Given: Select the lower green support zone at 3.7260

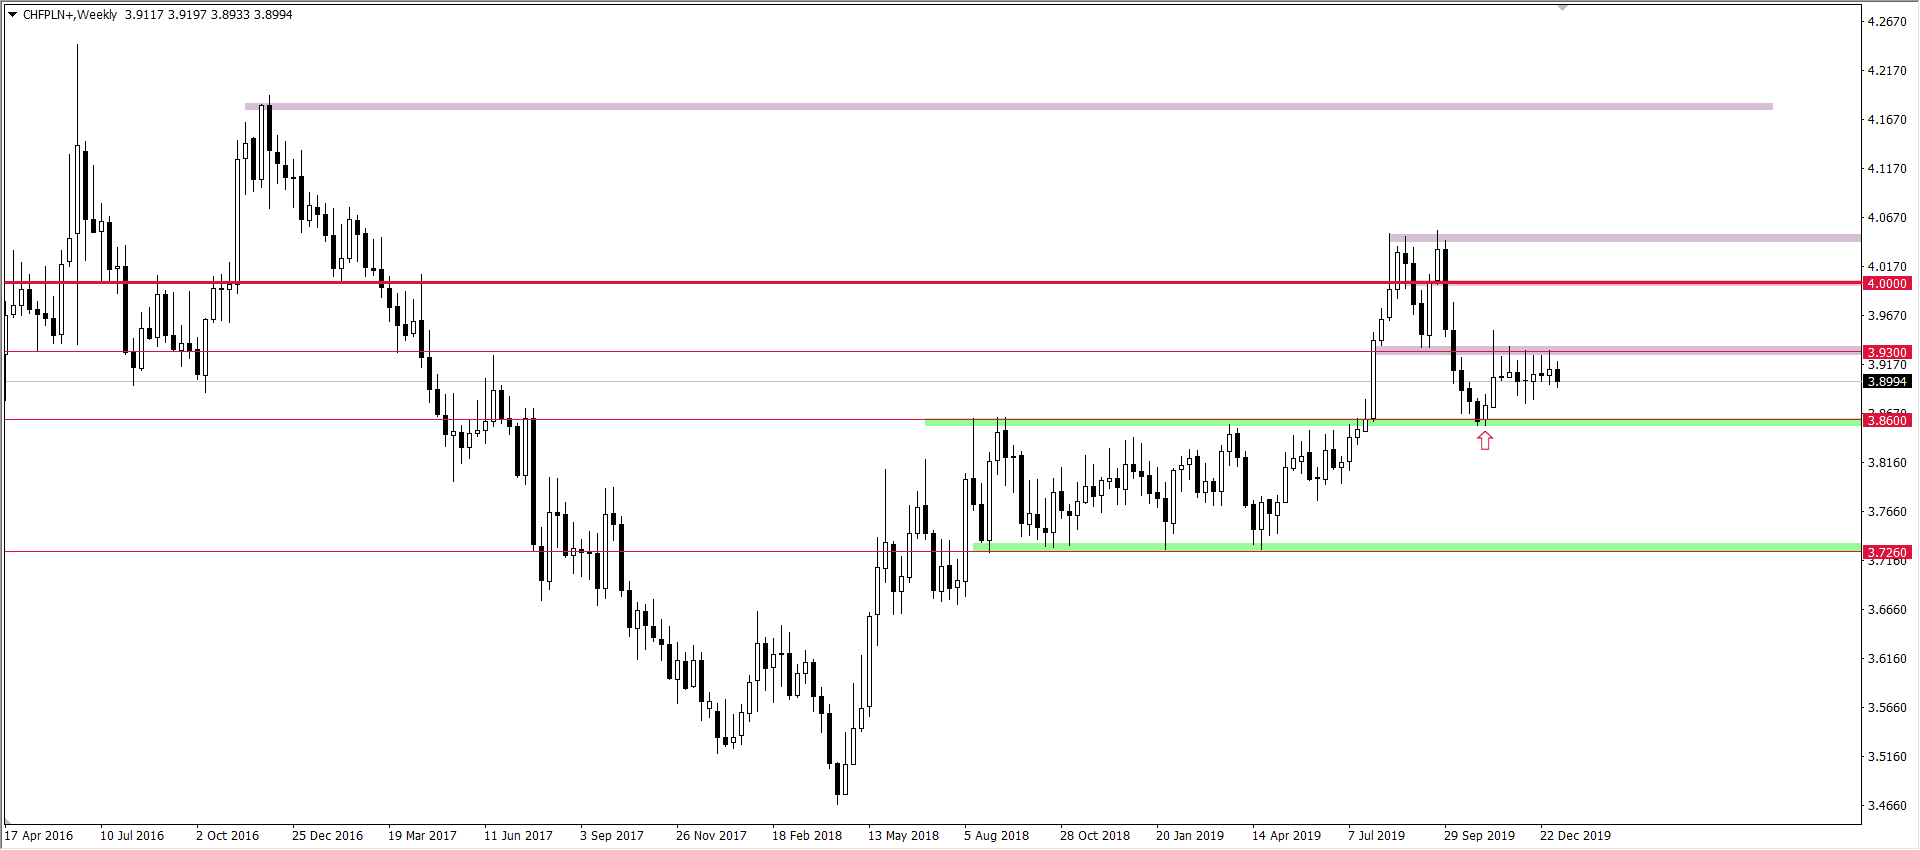Looking at the screenshot, I should [1400, 547].
